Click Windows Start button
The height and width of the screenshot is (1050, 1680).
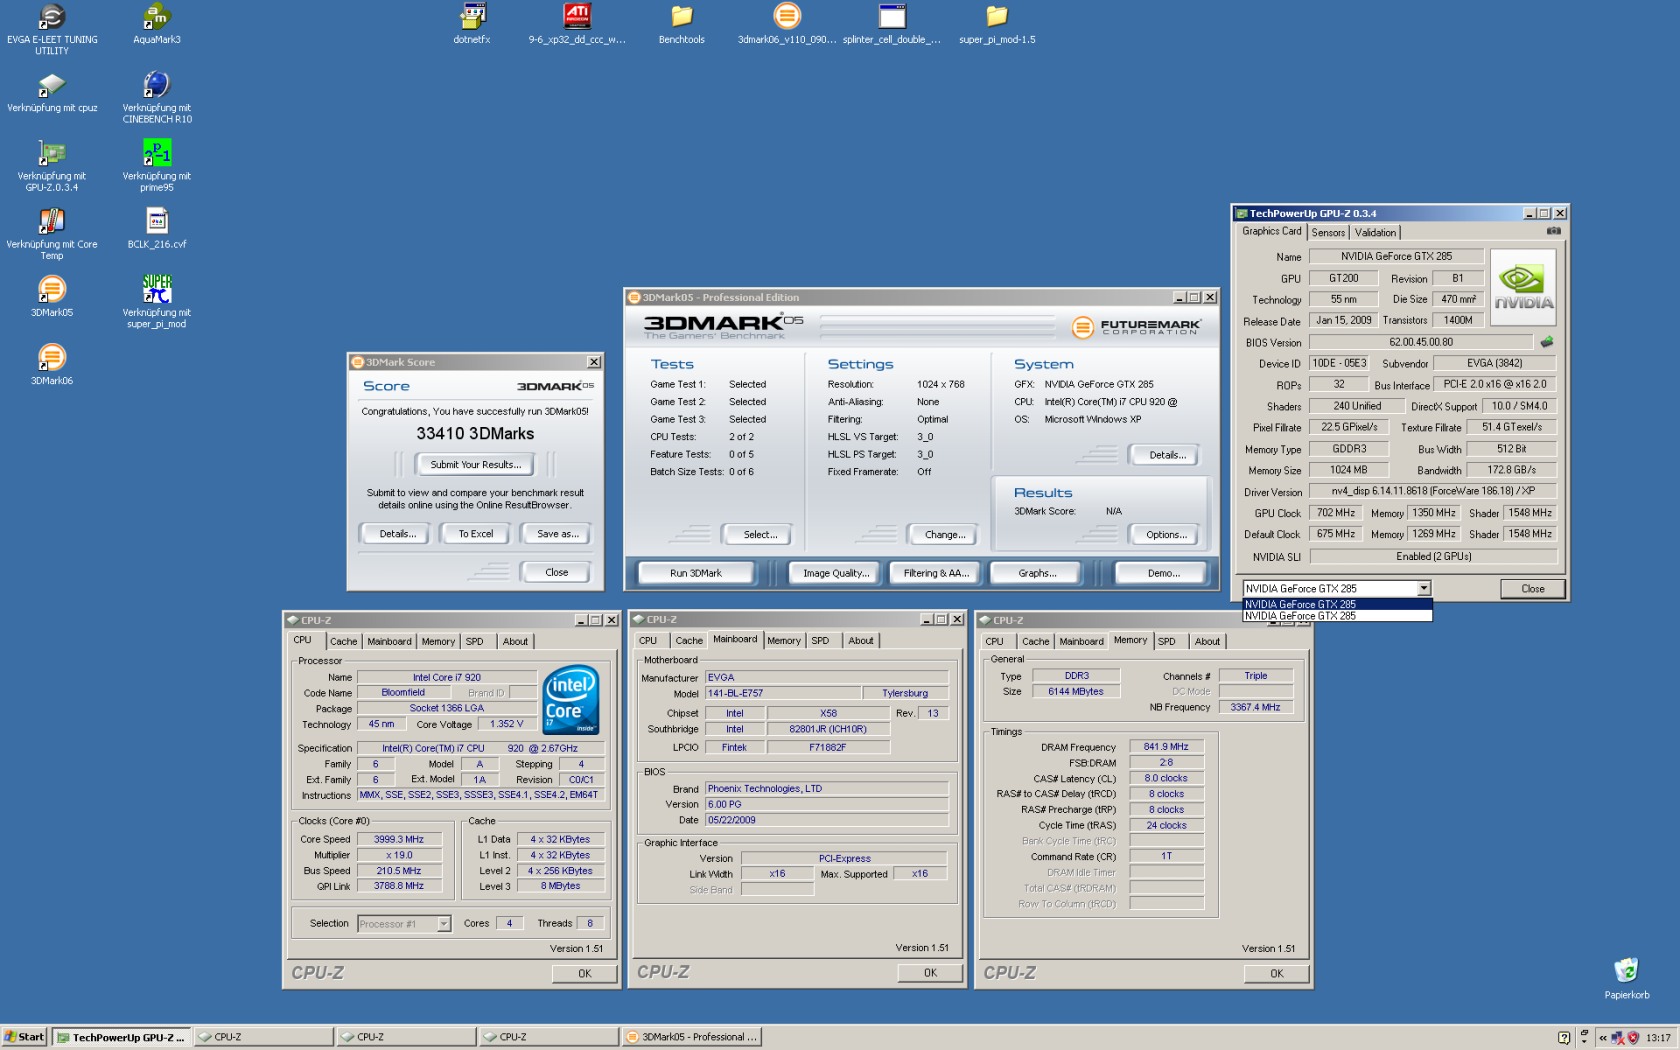24,1037
